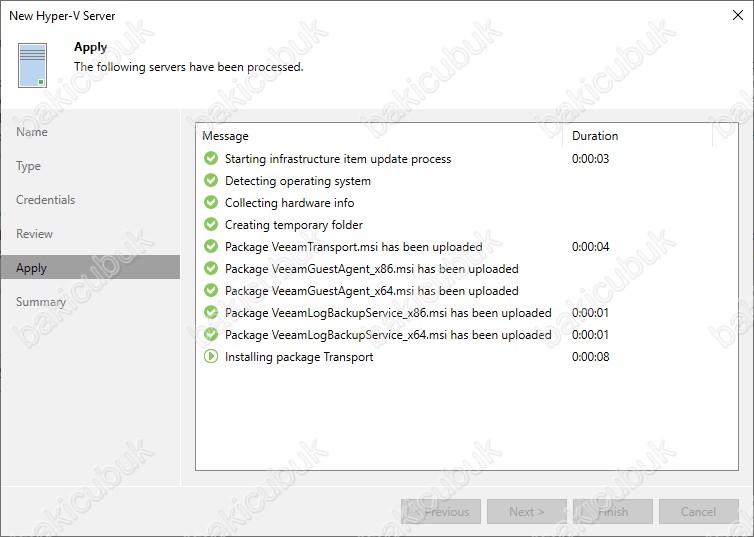Click green check beside VeeamGuestAgent_x64.msi row
Viewport: 754px width, 537px height.
pos(211,290)
